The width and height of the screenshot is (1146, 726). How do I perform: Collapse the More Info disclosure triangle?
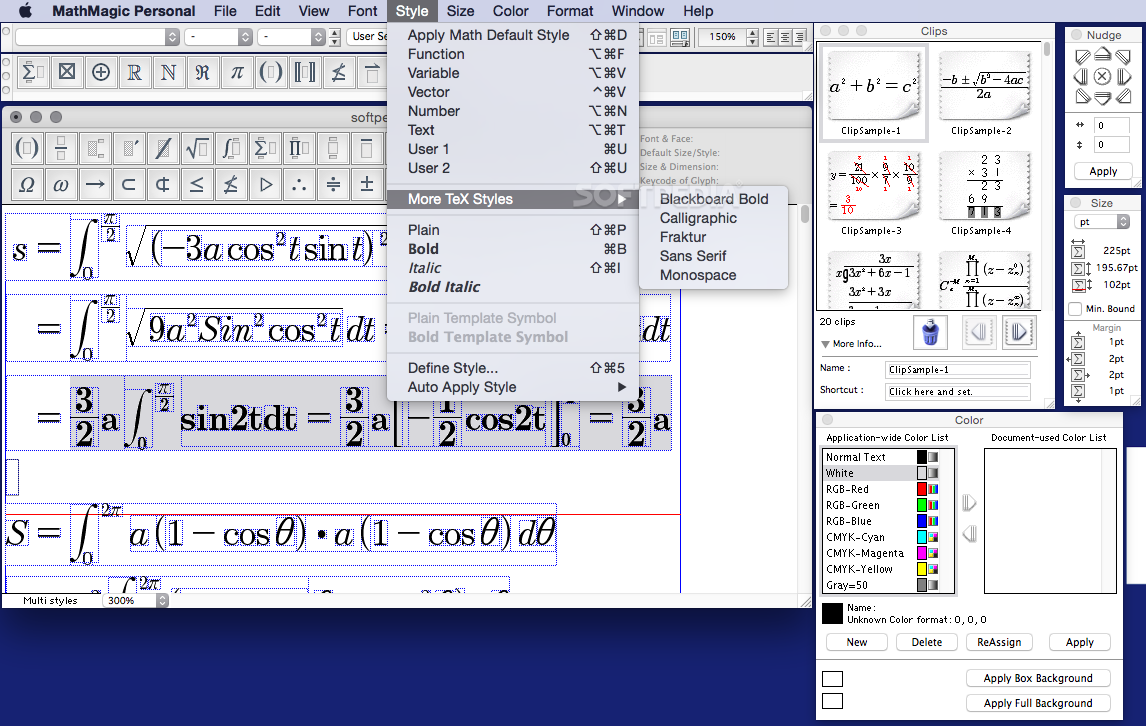[x=825, y=344]
